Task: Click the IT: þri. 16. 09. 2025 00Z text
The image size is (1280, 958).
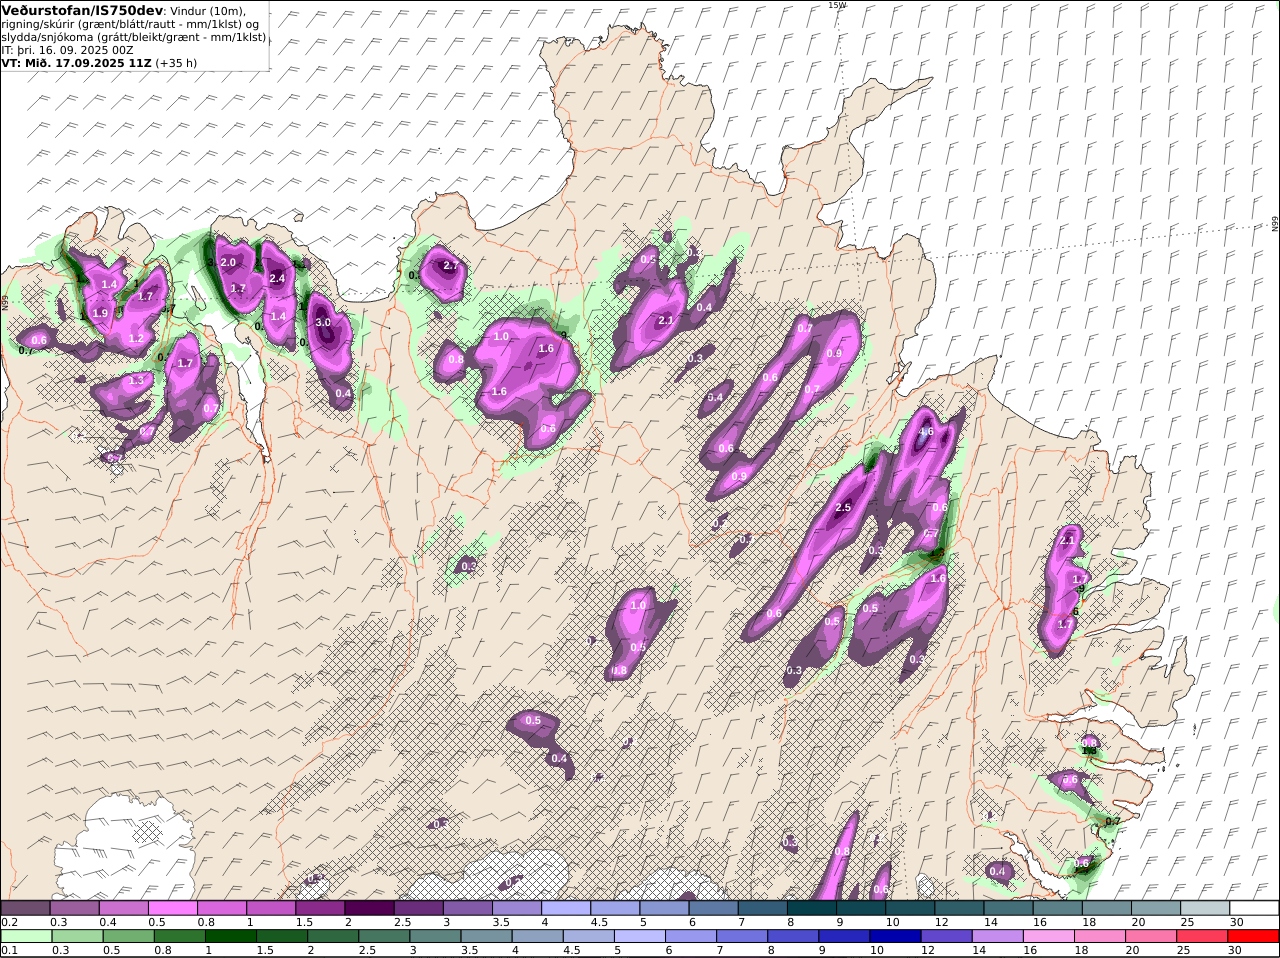Action: tap(67, 50)
